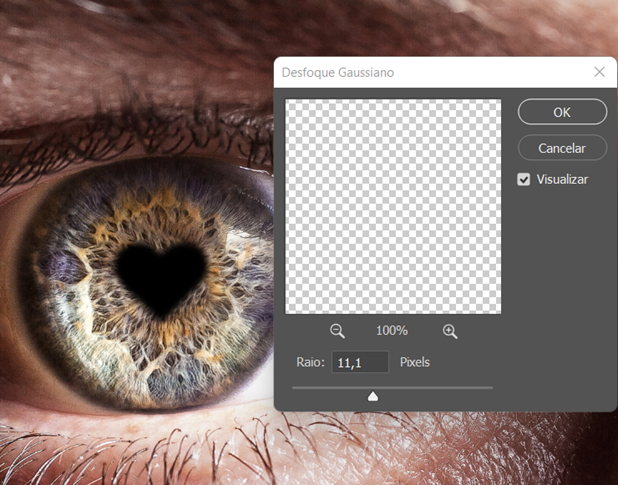This screenshot has height=485, width=618.
Task: Click the heart-shaped pupil in the image
Action: click(162, 278)
